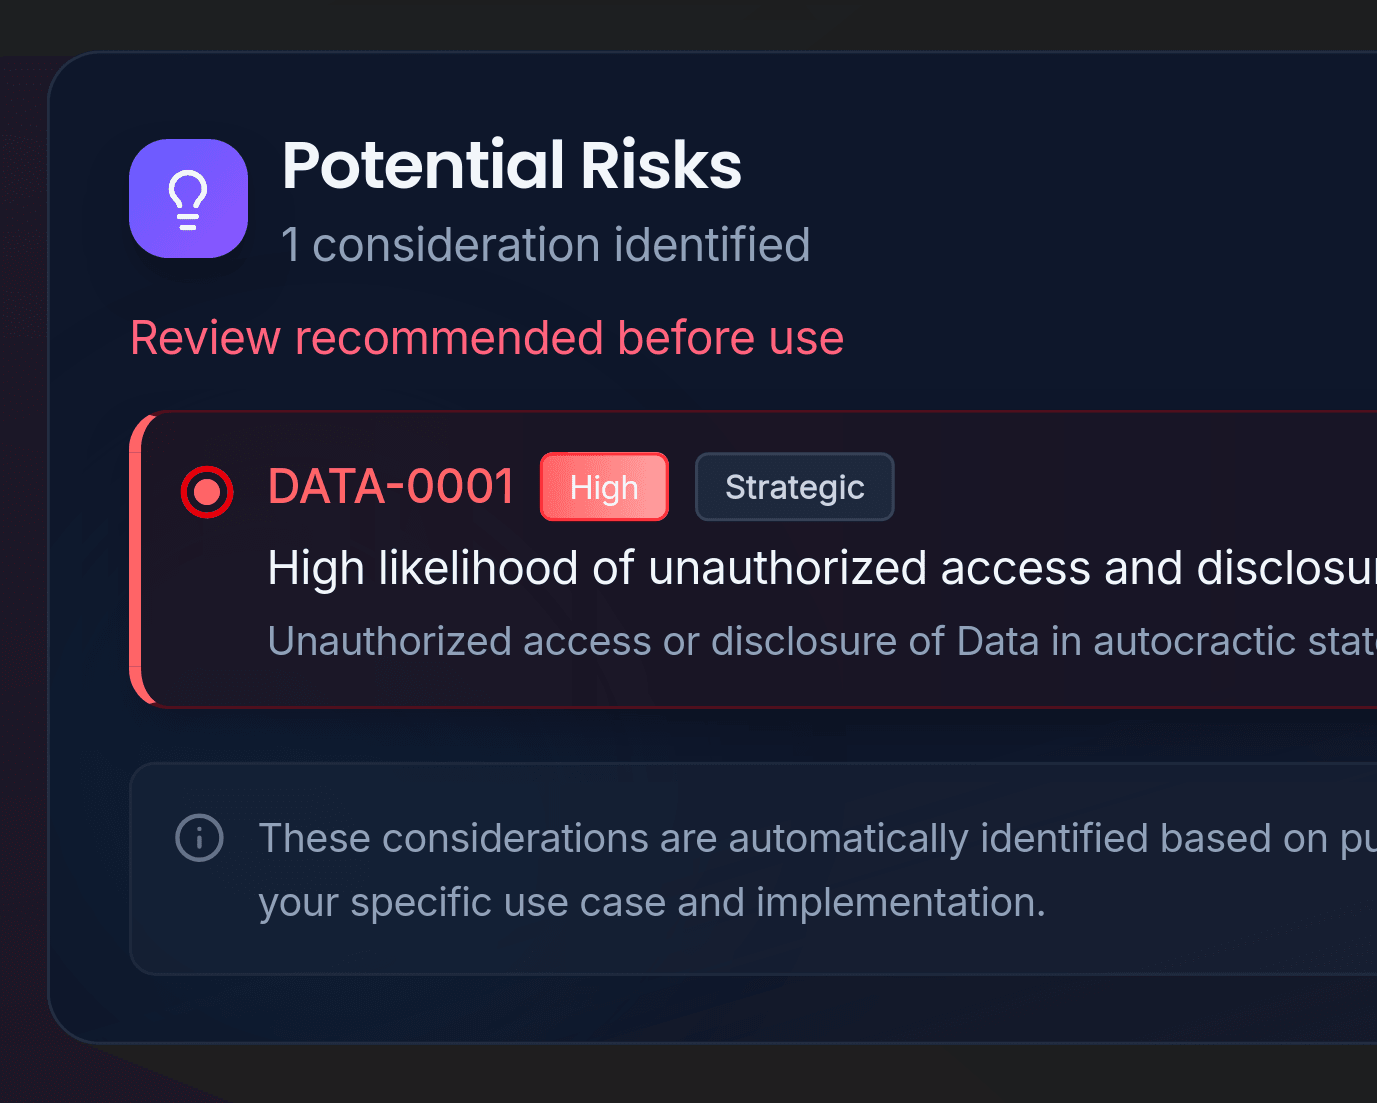Open the DATA-0001 risk details
This screenshot has width=1377, height=1103.
point(390,487)
